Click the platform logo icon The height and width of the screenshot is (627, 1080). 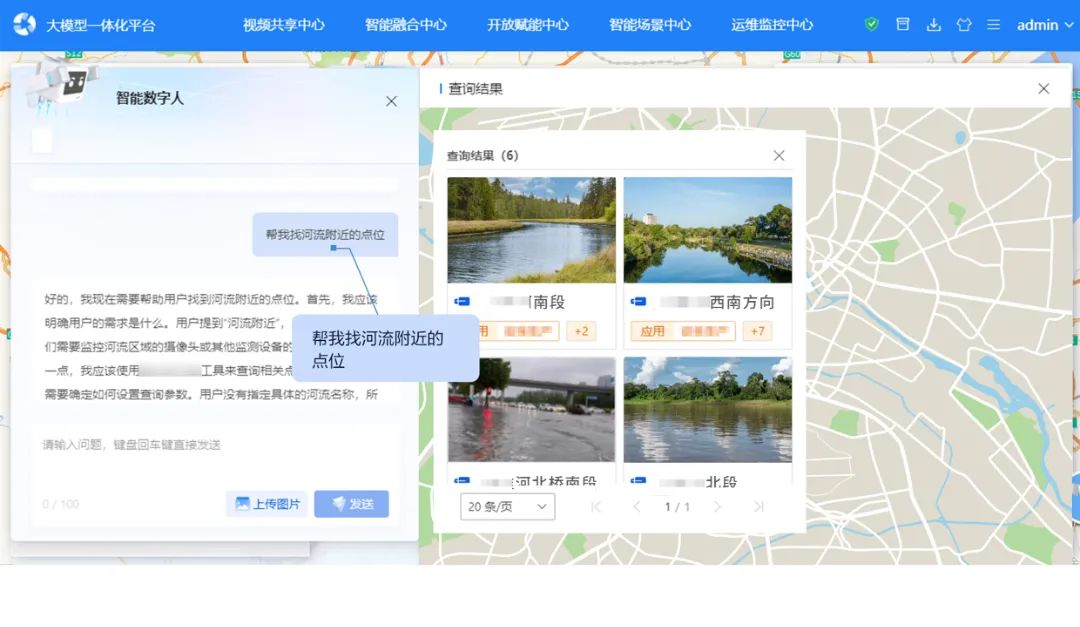coord(24,25)
